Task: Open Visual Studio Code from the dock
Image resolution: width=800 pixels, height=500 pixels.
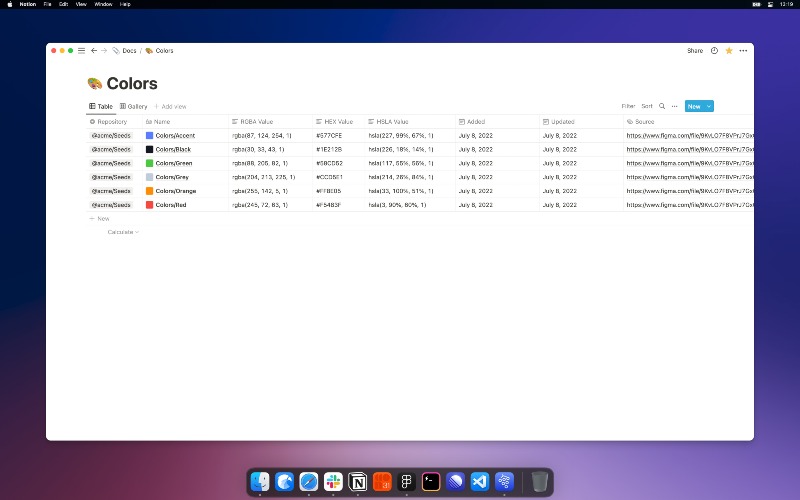Action: (480, 481)
